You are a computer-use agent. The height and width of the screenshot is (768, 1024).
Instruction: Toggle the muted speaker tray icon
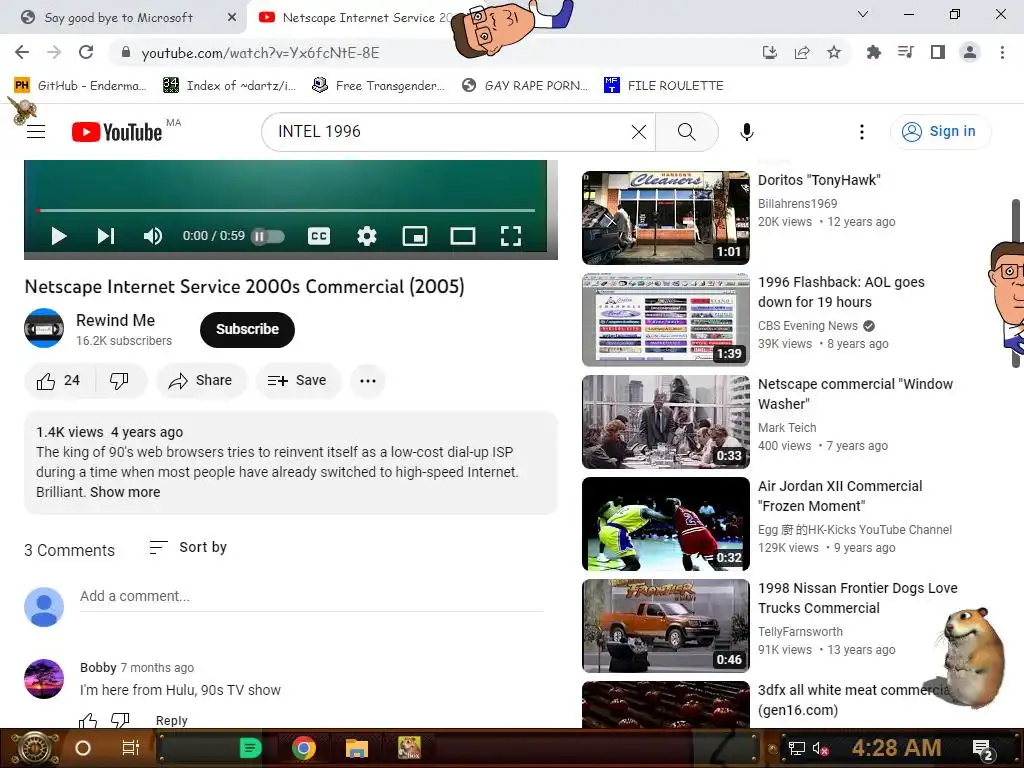point(821,748)
